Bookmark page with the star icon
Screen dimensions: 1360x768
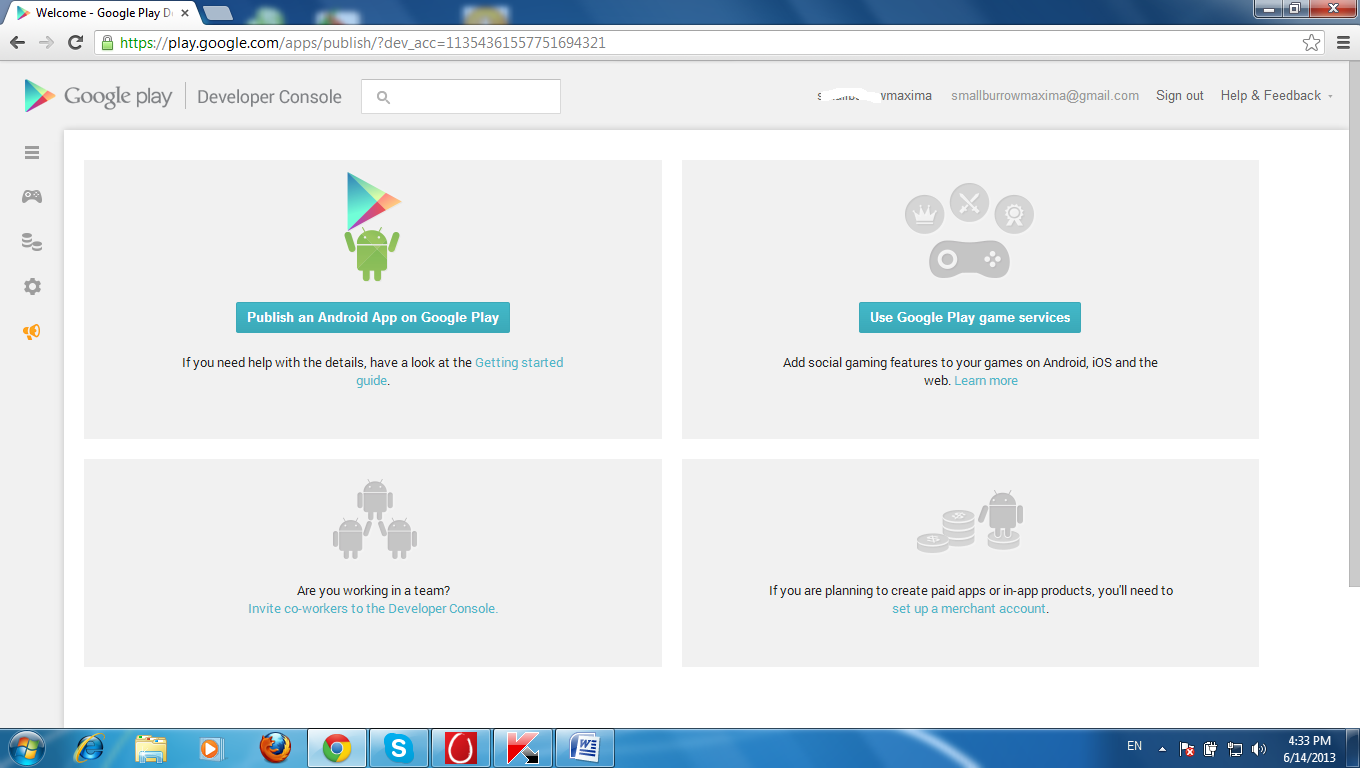[1311, 43]
